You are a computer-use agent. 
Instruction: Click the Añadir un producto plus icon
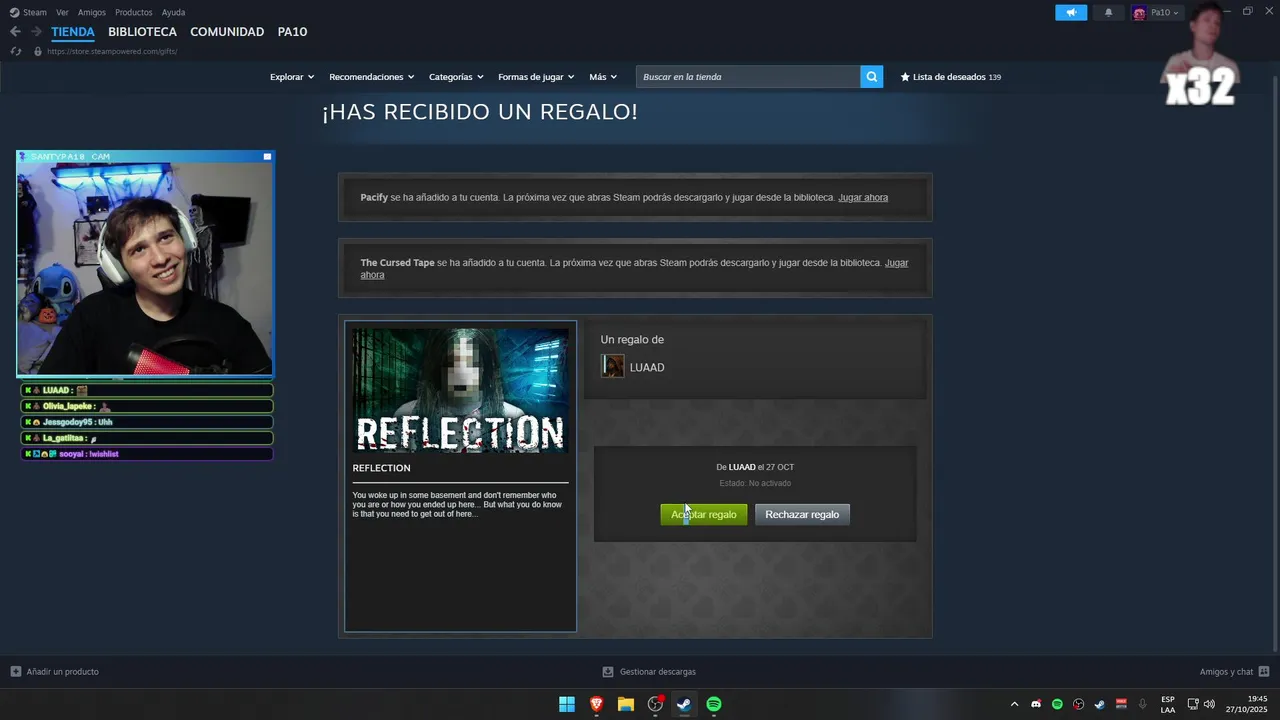(15, 672)
